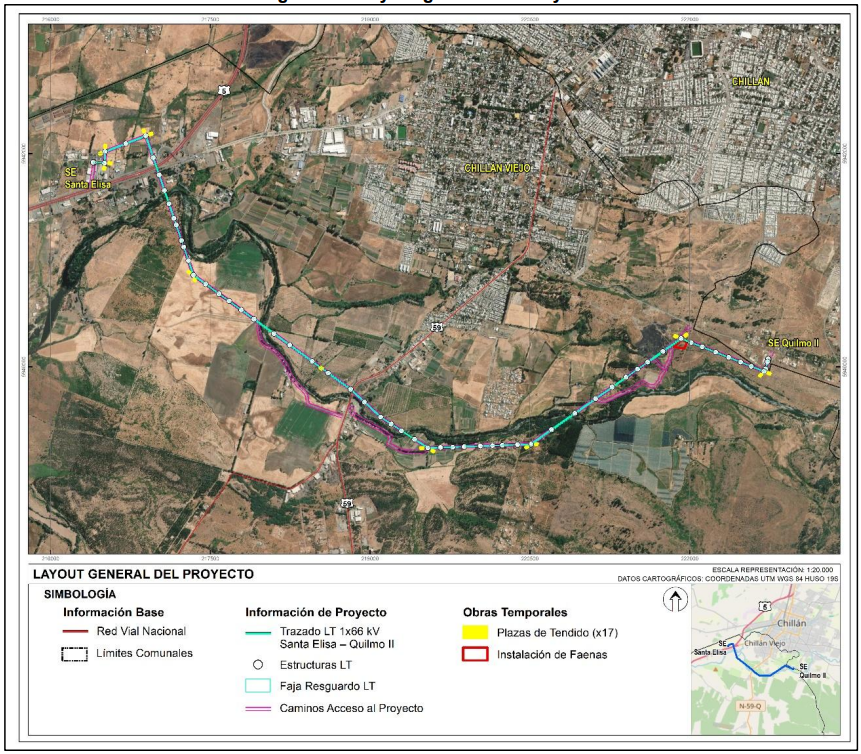Image resolution: width=861 pixels, height=754 pixels.
Task: Click the magenta Caminos Acceso line symbol
Action: pos(257,708)
